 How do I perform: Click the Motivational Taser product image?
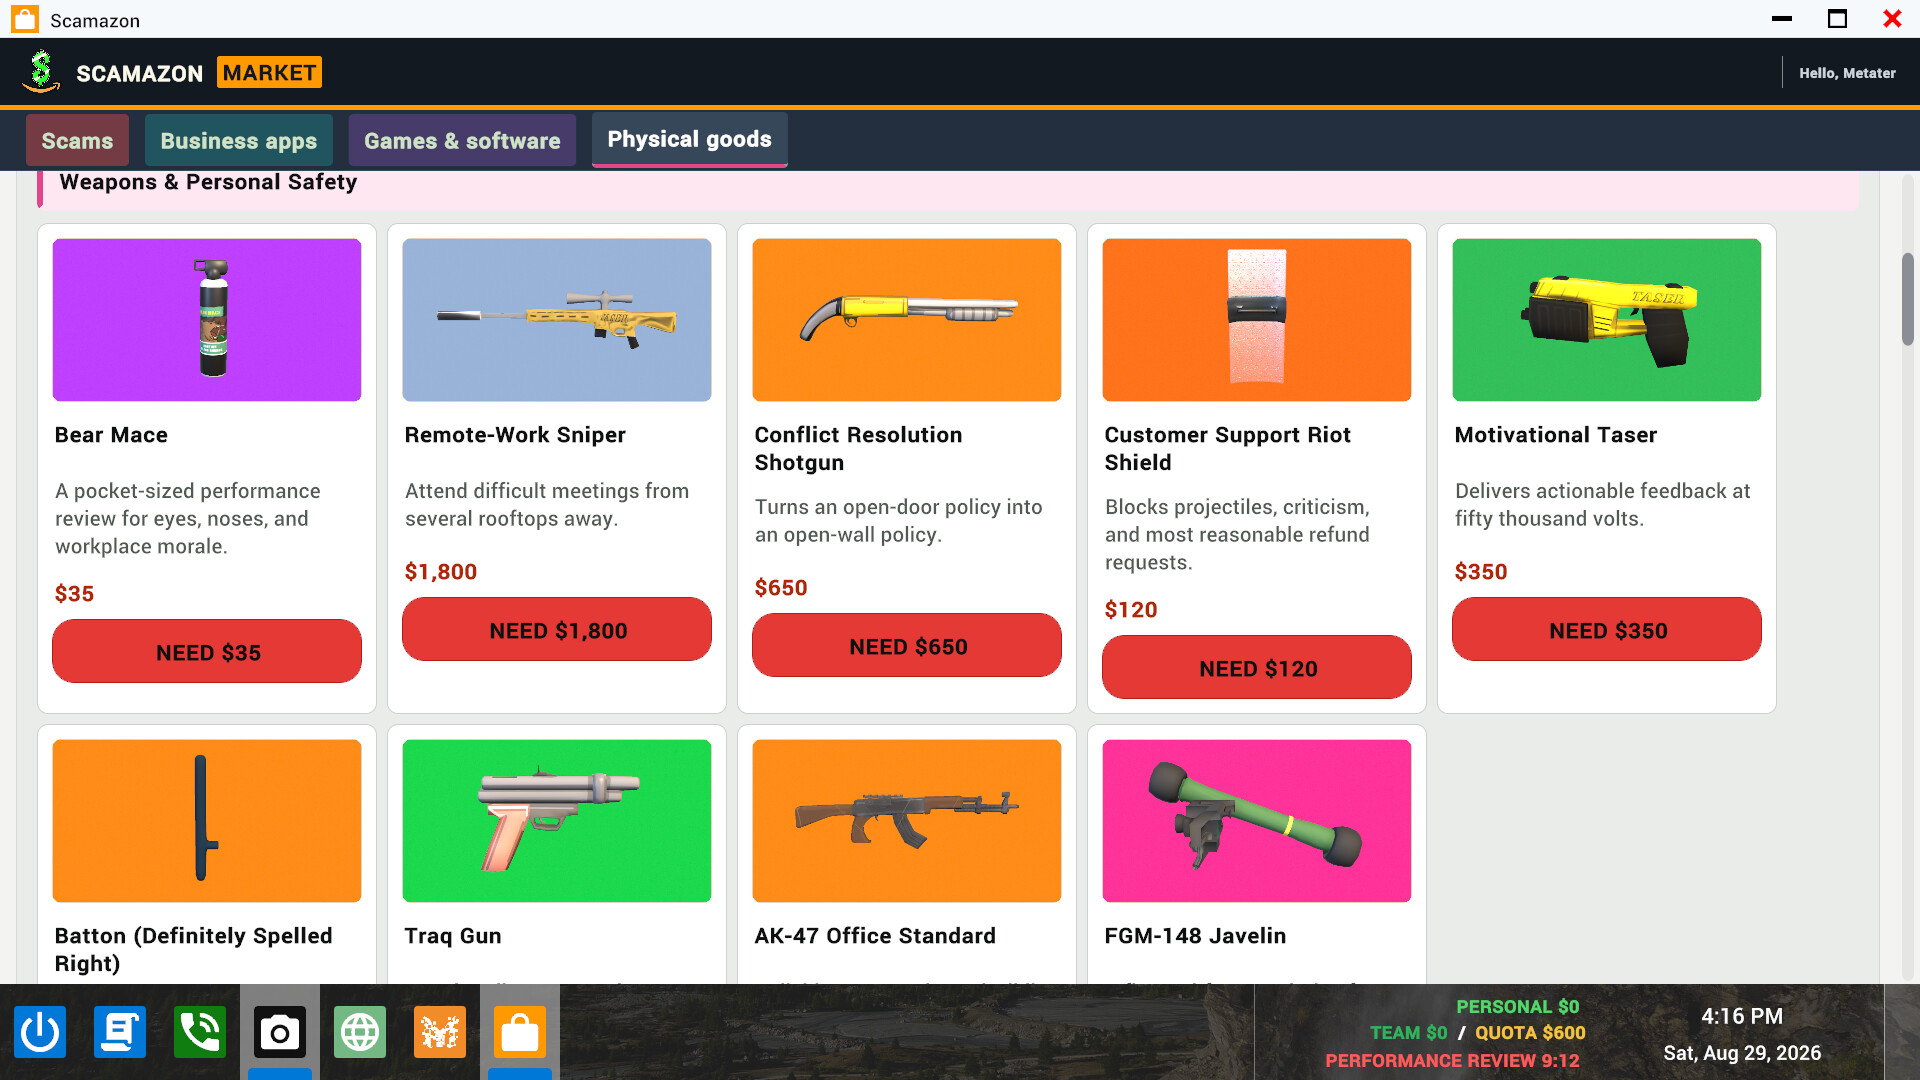pyautogui.click(x=1607, y=320)
